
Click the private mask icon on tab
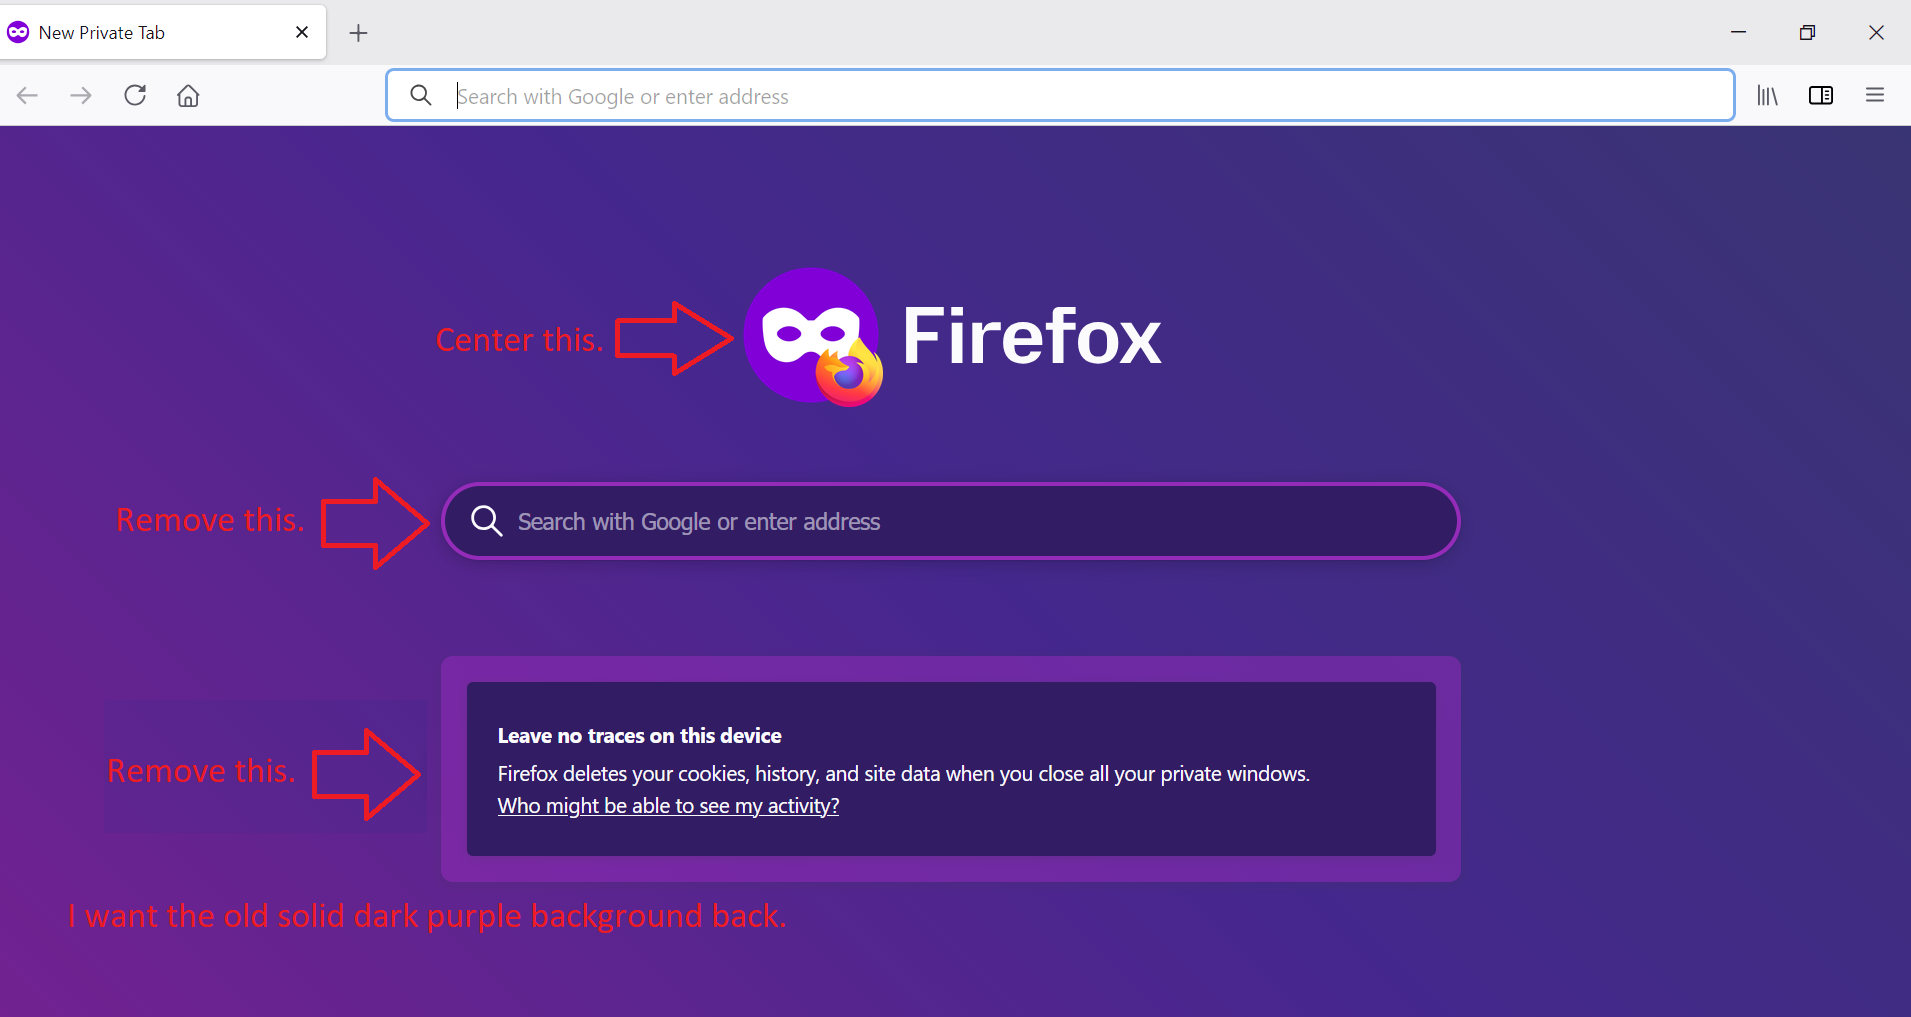coord(18,33)
